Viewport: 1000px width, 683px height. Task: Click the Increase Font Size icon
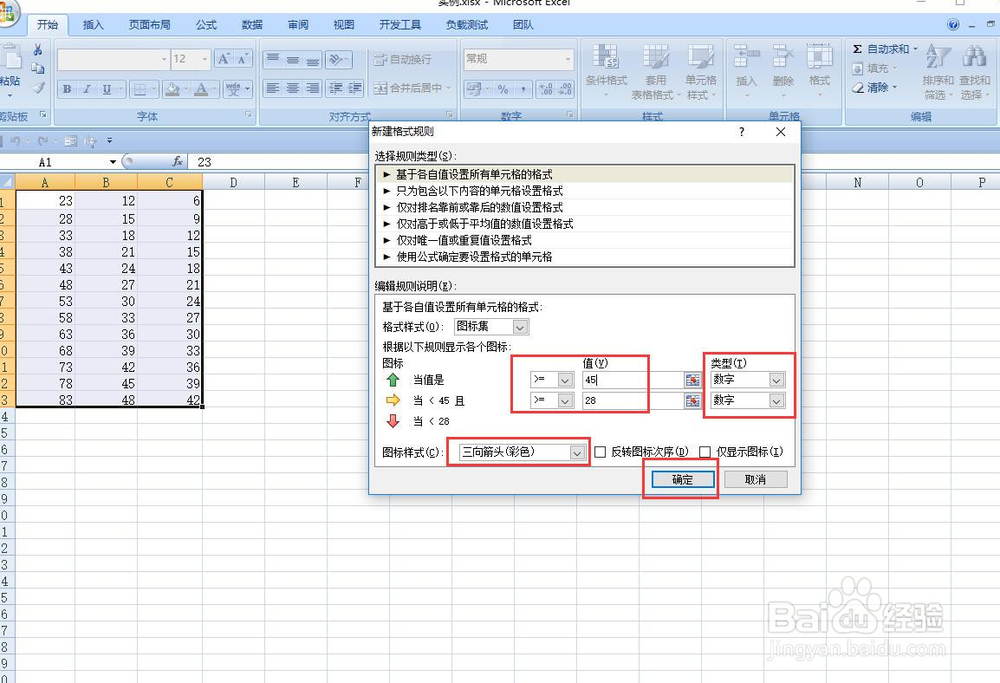(x=223, y=59)
